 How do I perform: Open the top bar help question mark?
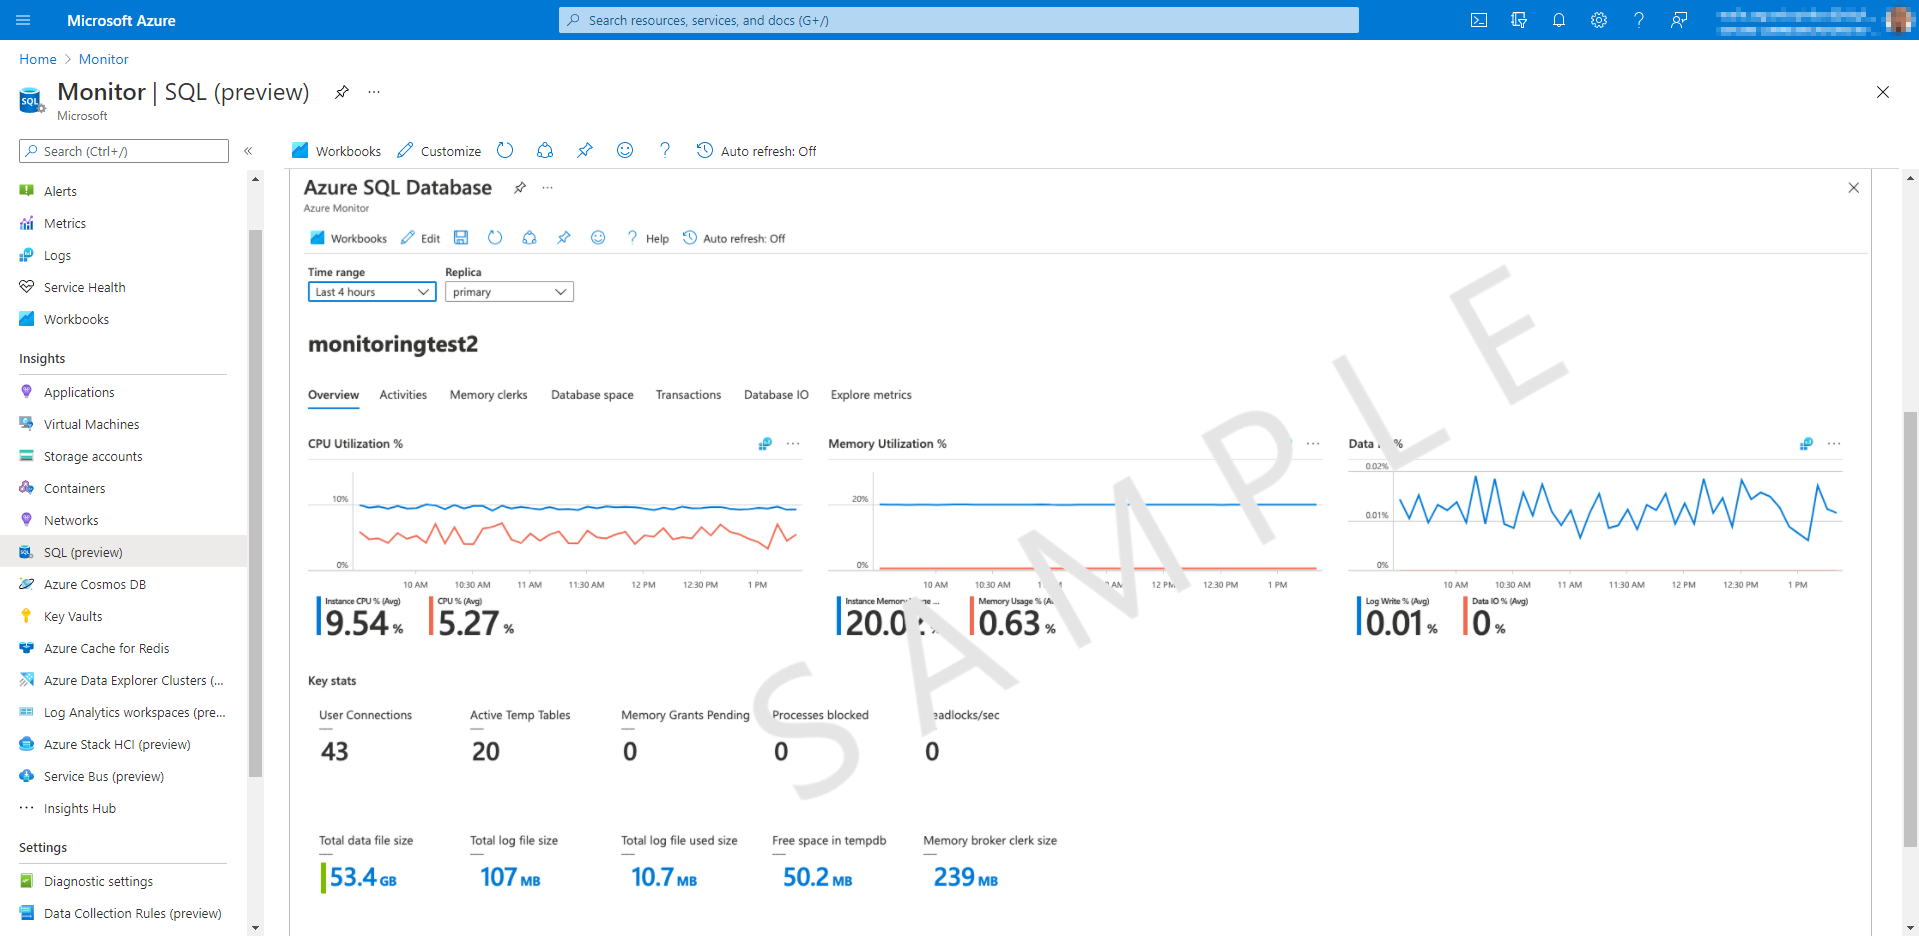1639,20
